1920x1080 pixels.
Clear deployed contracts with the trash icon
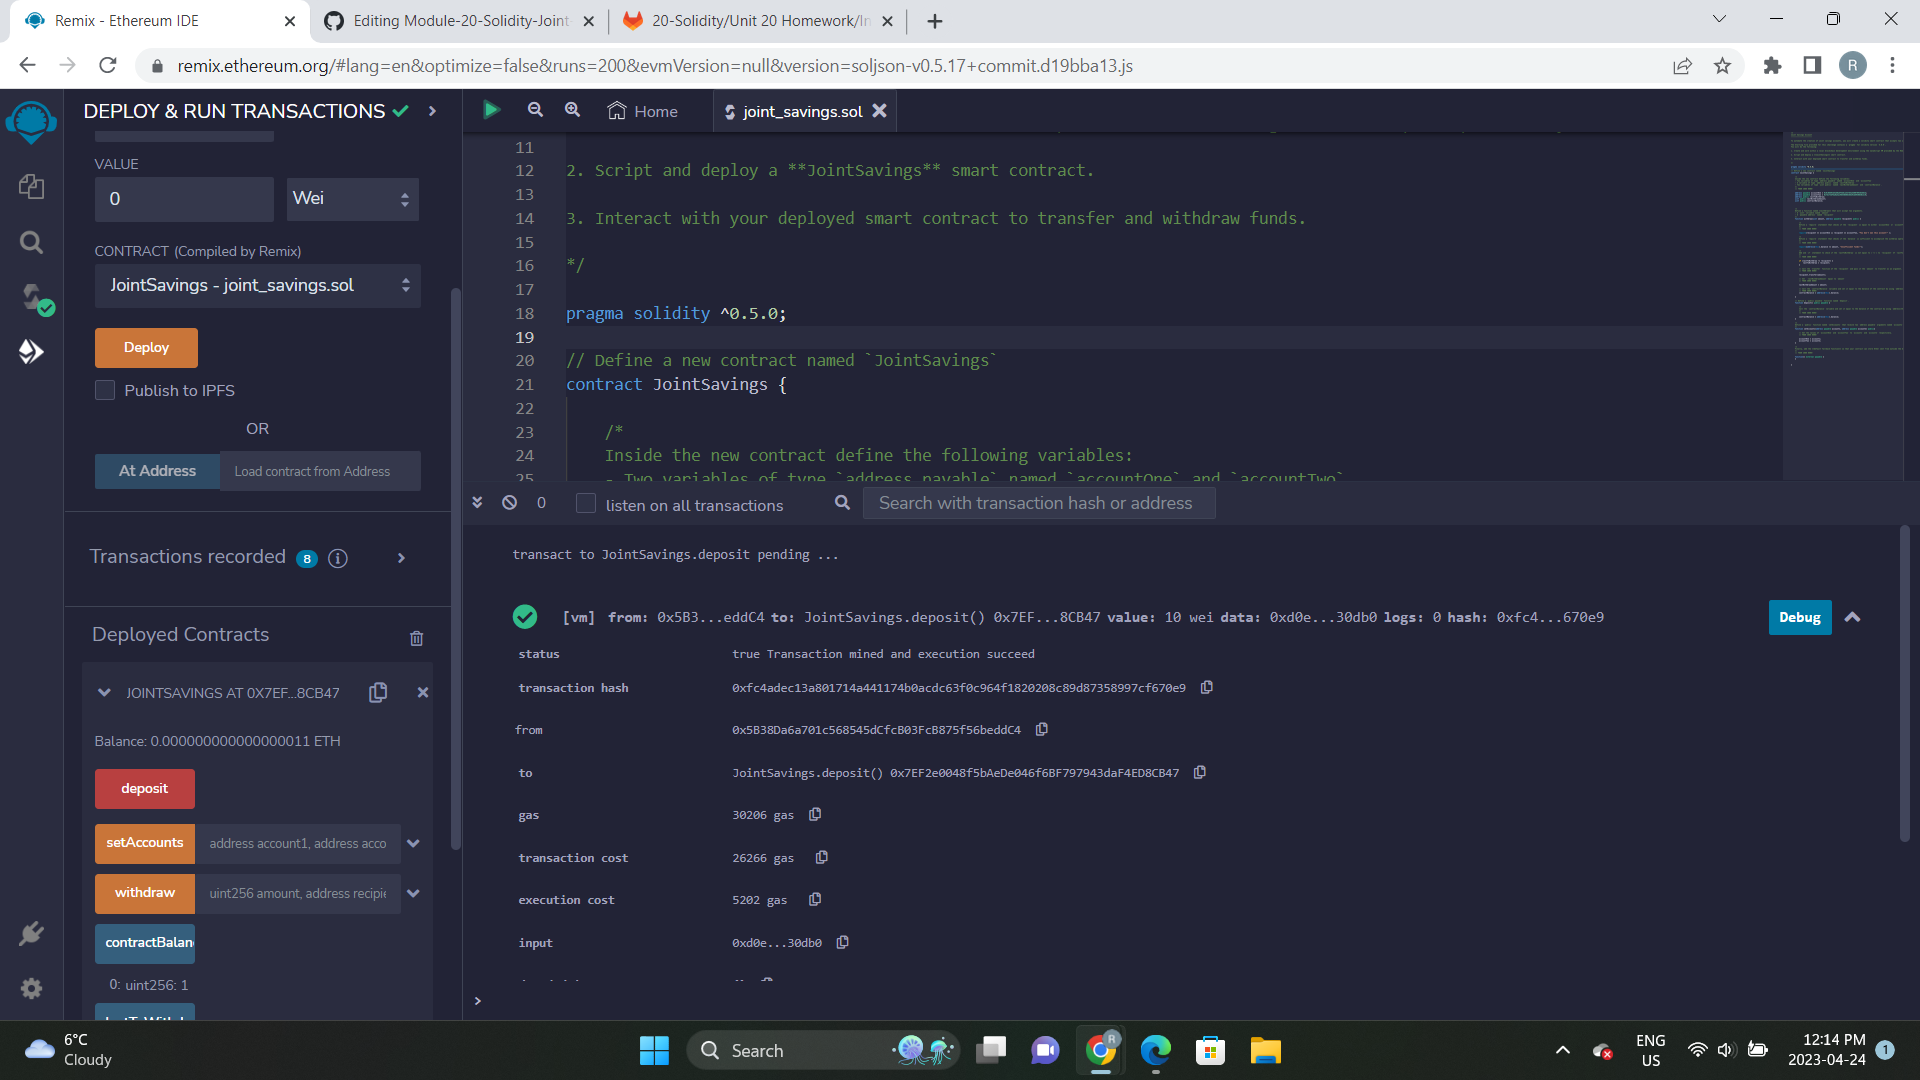[x=416, y=638]
